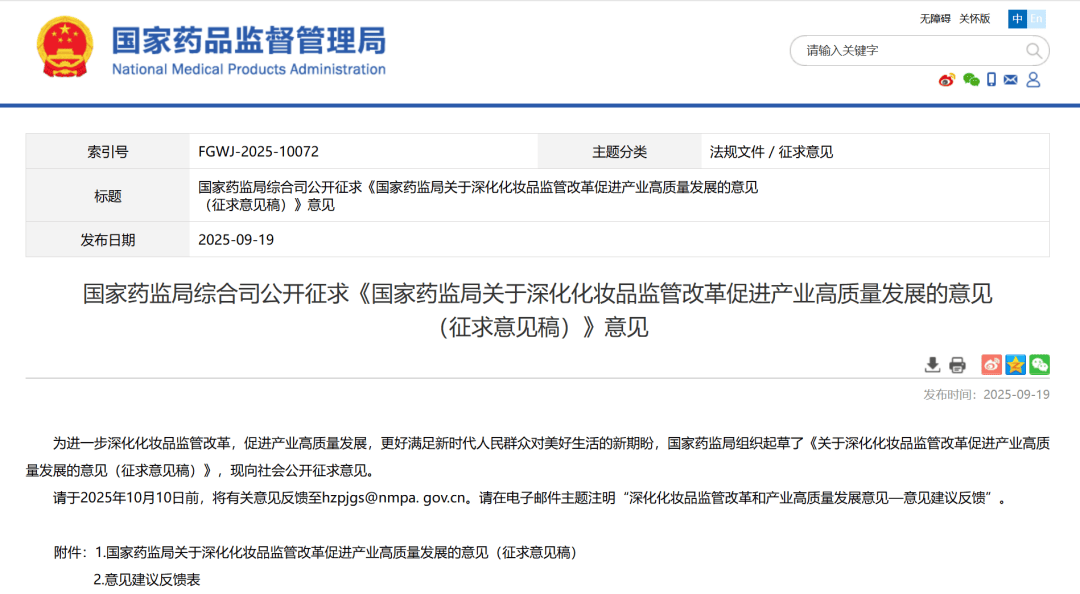Click the download icon above the article
Viewport: 1080px width, 594px height.
[933, 364]
